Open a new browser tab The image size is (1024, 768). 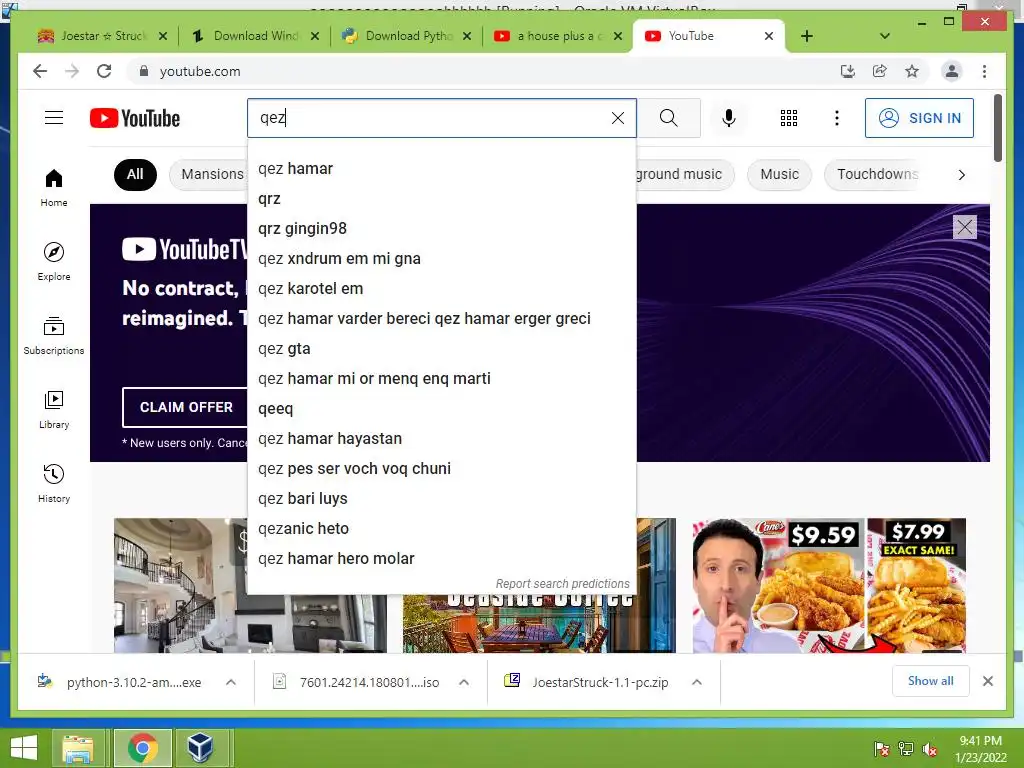click(807, 36)
